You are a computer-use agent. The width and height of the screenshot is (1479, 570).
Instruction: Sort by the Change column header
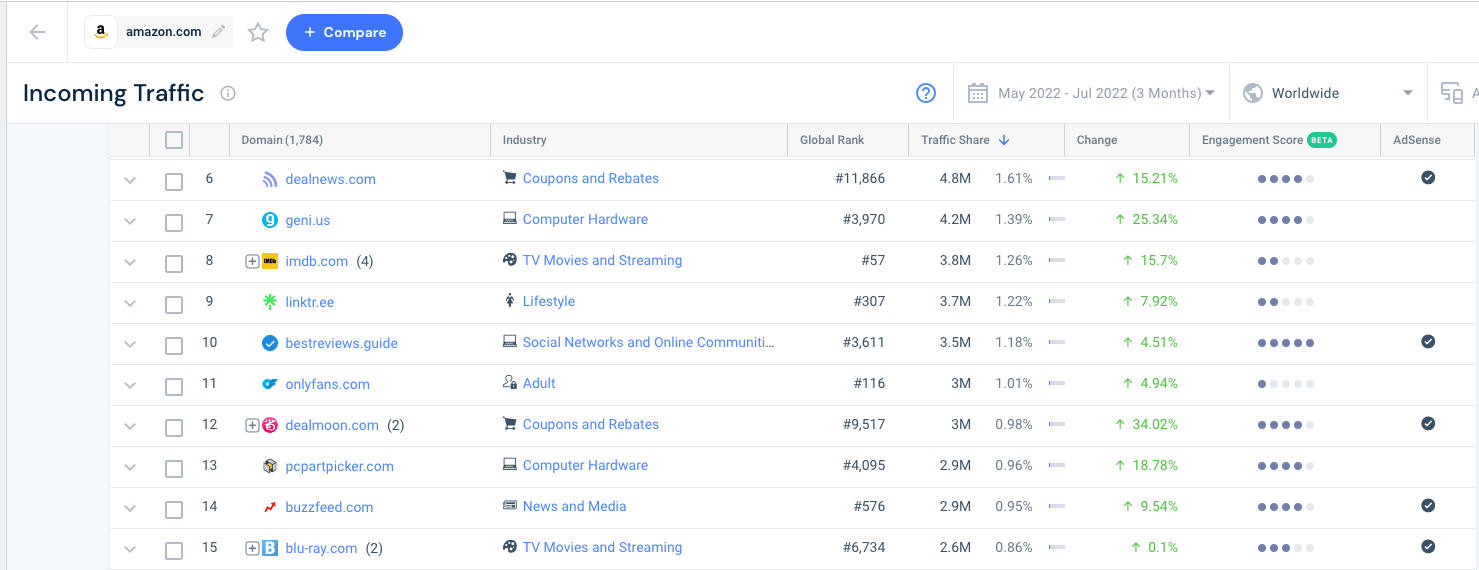pyautogui.click(x=1097, y=140)
